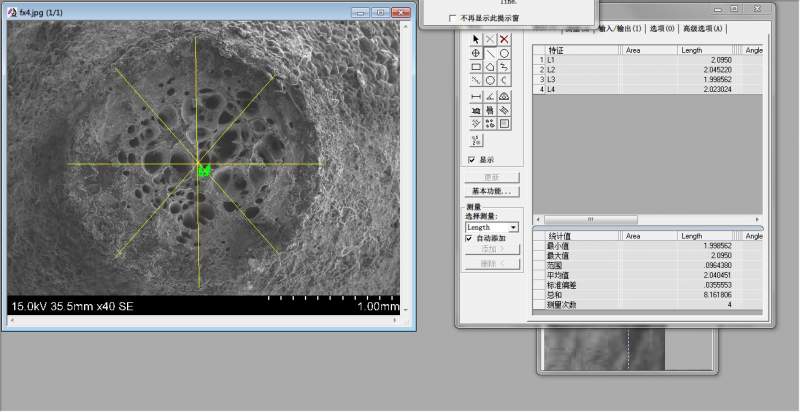
Task: Click the grayed-out X delete icon
Action: [490, 39]
